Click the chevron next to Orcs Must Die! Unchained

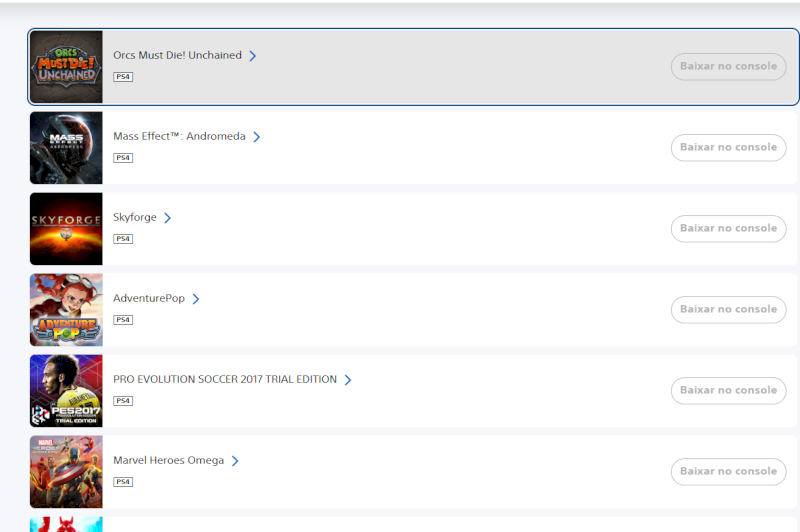pyautogui.click(x=253, y=56)
